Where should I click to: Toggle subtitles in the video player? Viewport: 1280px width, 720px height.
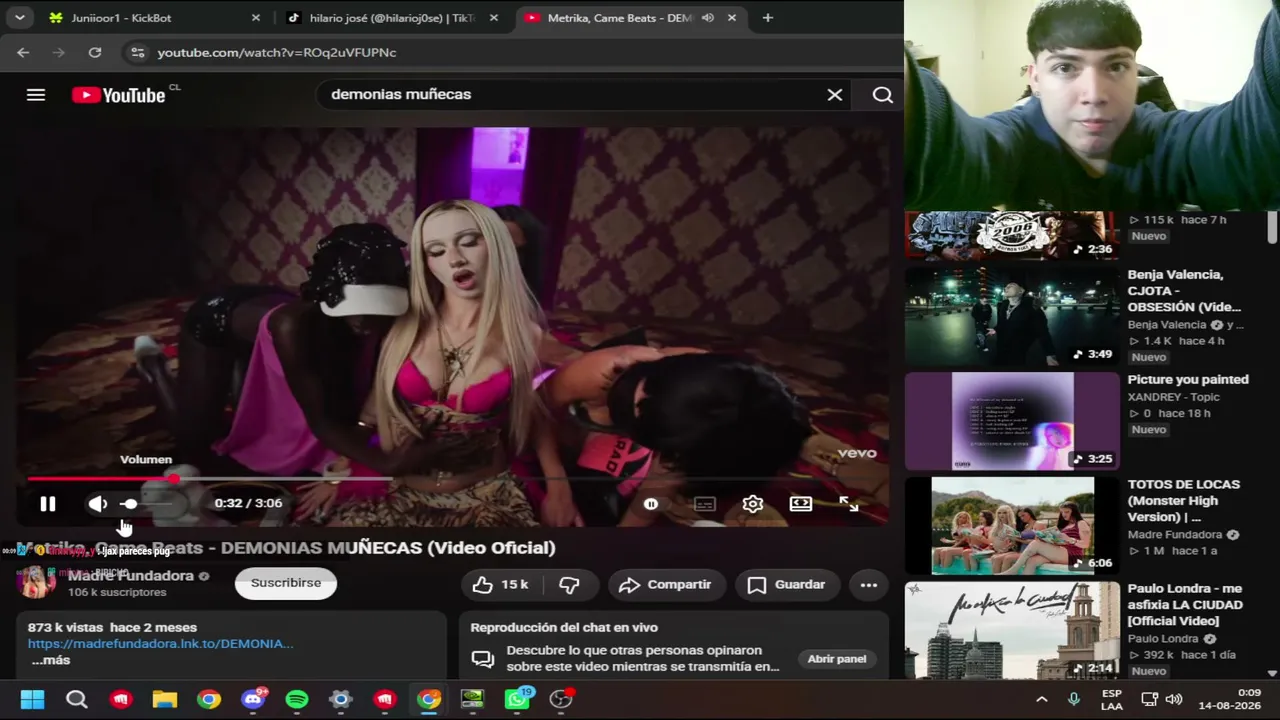[x=705, y=504]
